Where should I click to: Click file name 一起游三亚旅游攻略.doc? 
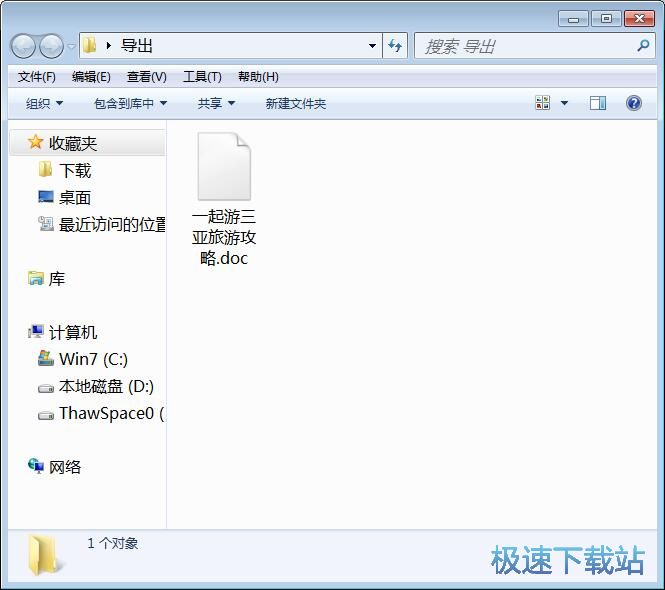[224, 237]
